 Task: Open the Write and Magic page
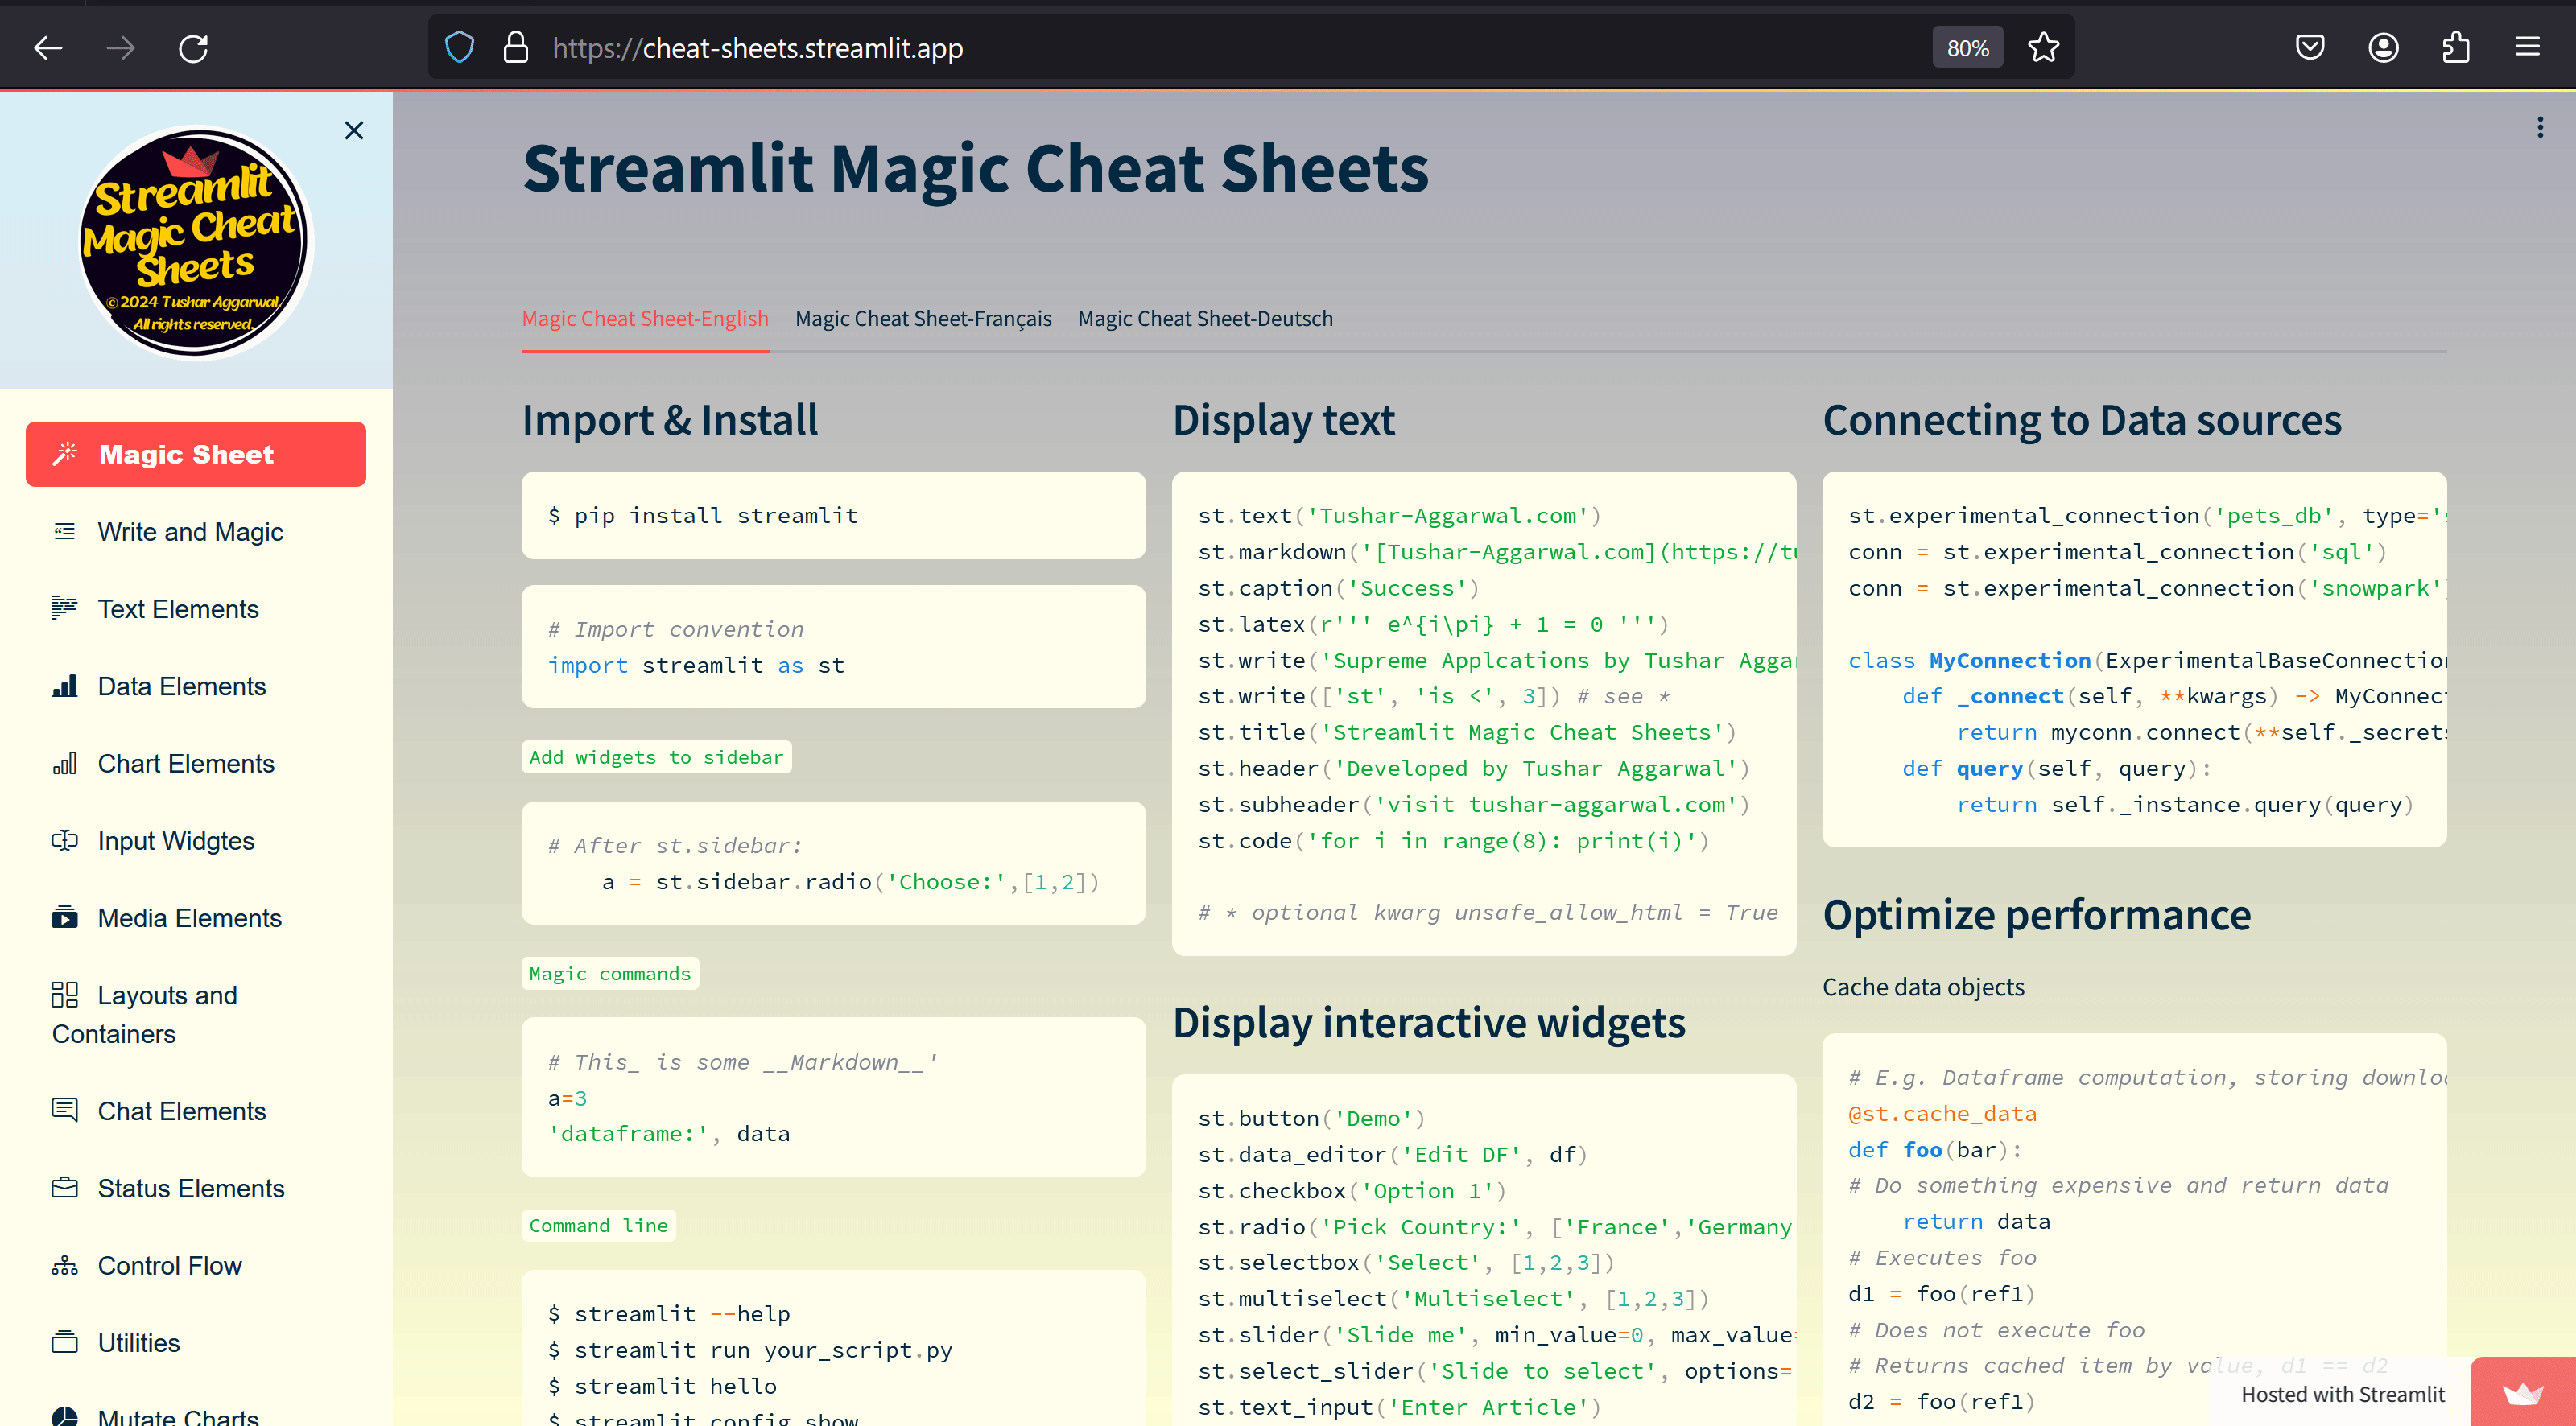pyautogui.click(x=196, y=531)
